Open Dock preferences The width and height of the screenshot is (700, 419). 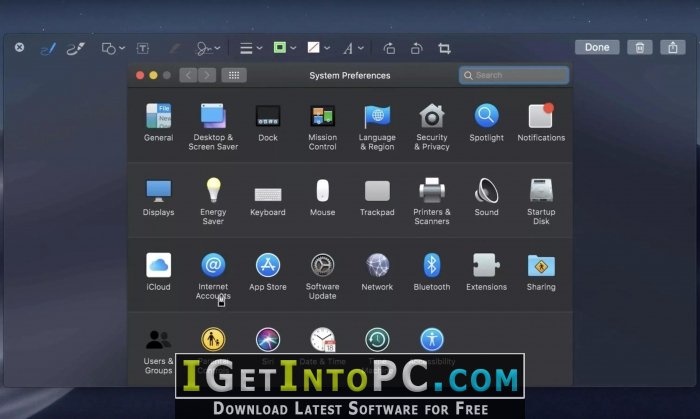(x=268, y=122)
